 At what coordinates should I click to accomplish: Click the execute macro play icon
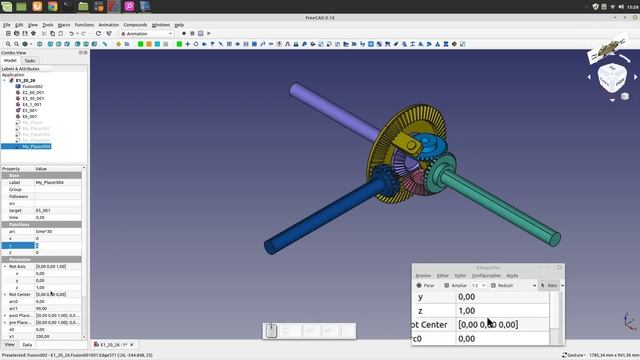click(209, 33)
